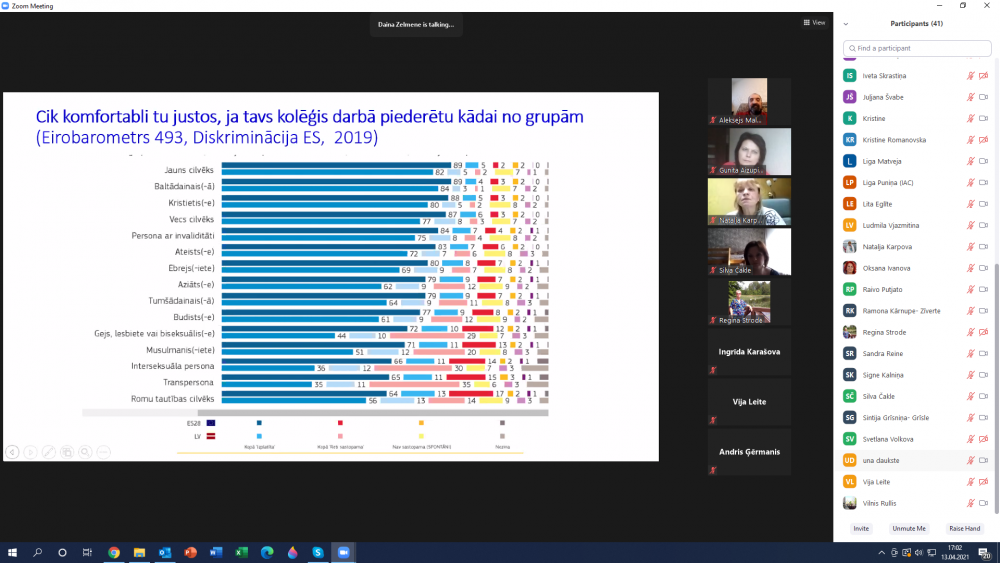1000x563 pixels.
Task: Select Raivo Putjato in participants list
Action: coord(882,289)
